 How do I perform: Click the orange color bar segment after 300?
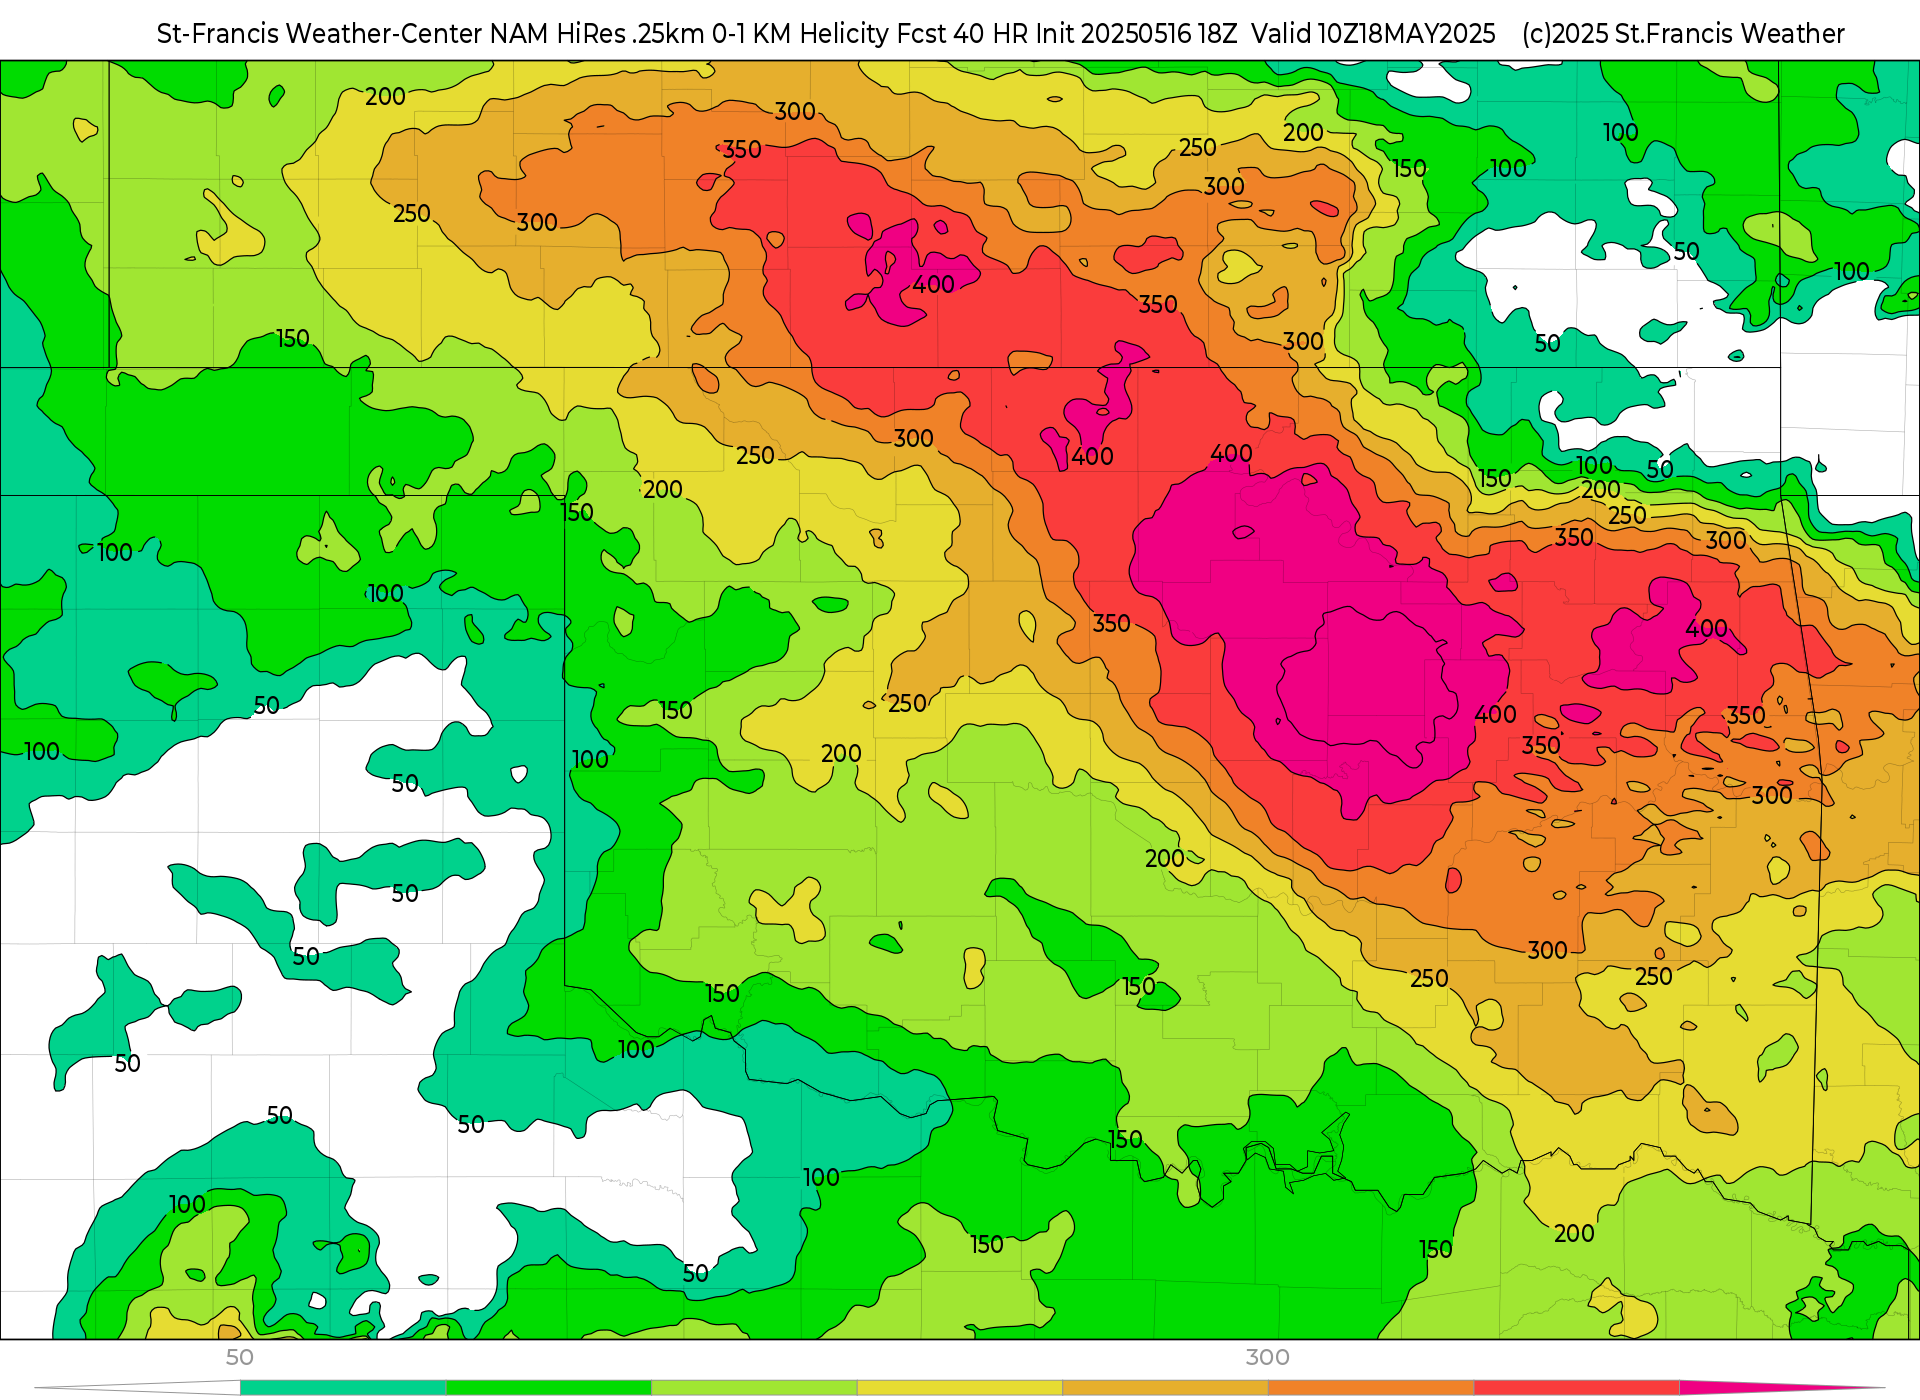tap(1371, 1388)
